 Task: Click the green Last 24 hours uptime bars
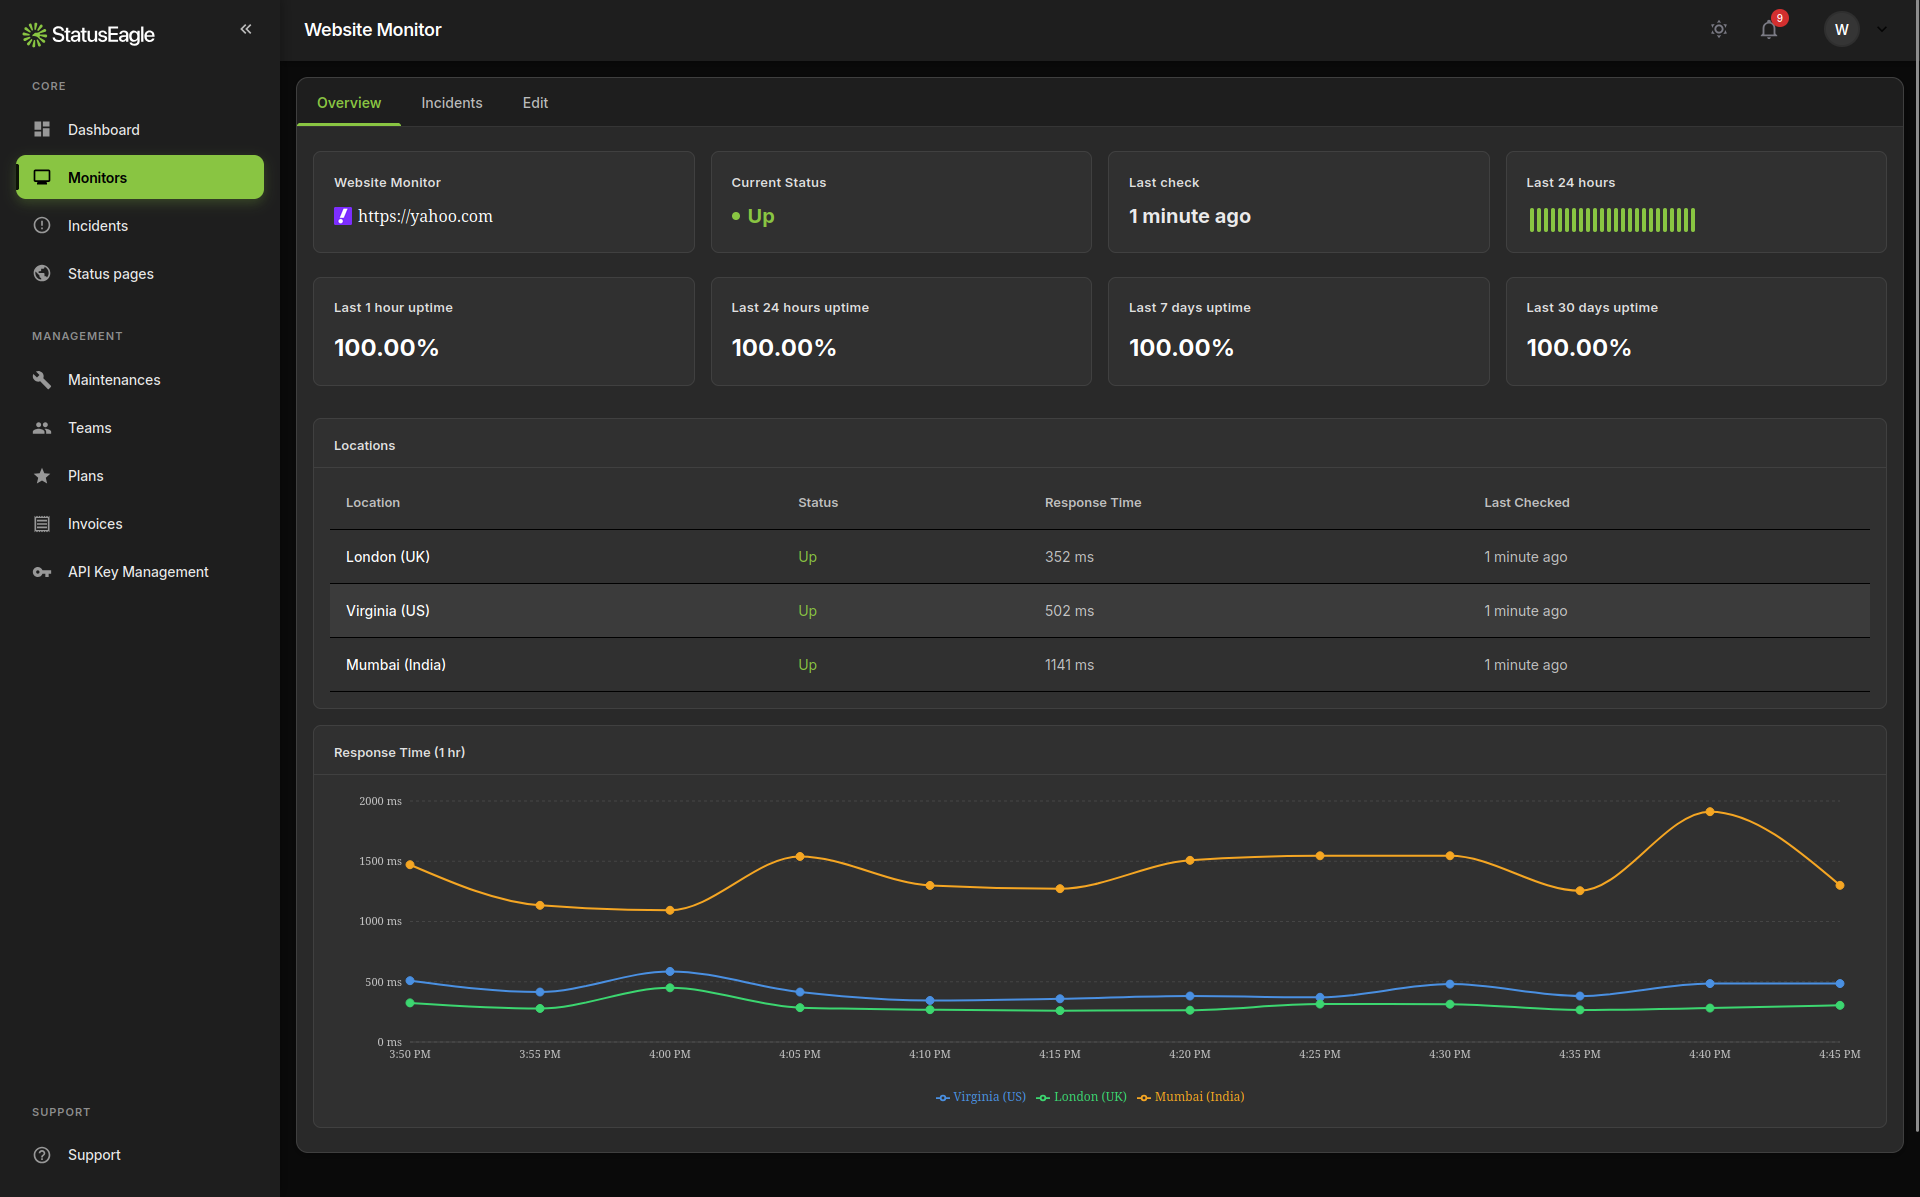pos(1612,220)
